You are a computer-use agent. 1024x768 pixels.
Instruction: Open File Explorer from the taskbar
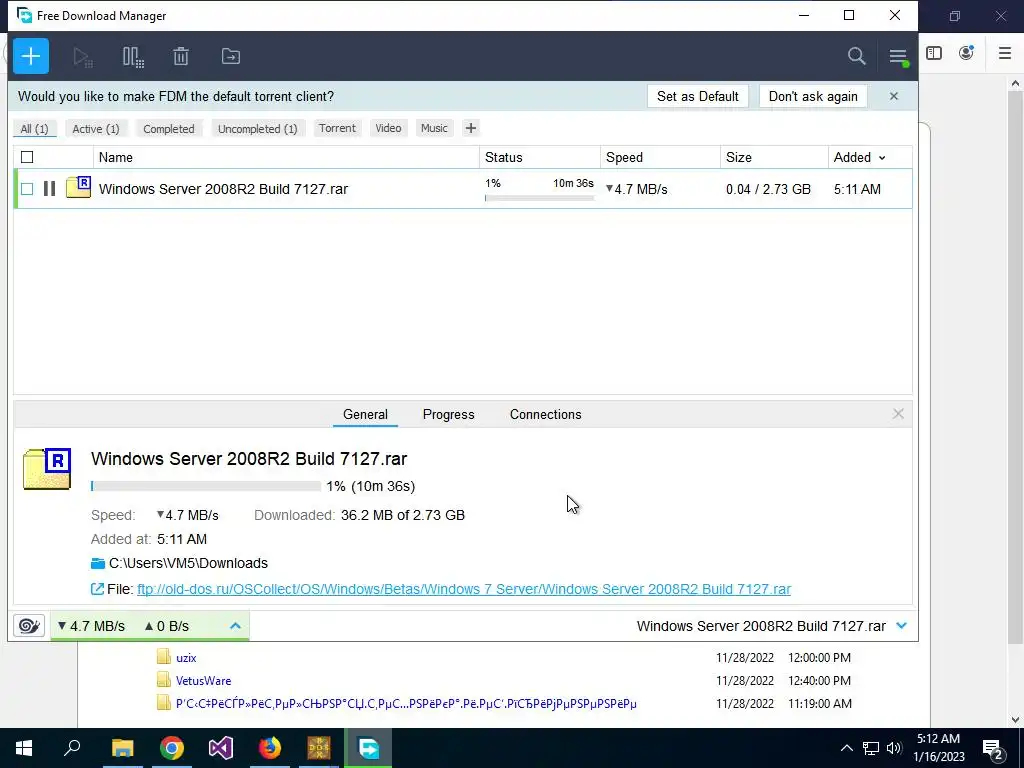[122, 748]
